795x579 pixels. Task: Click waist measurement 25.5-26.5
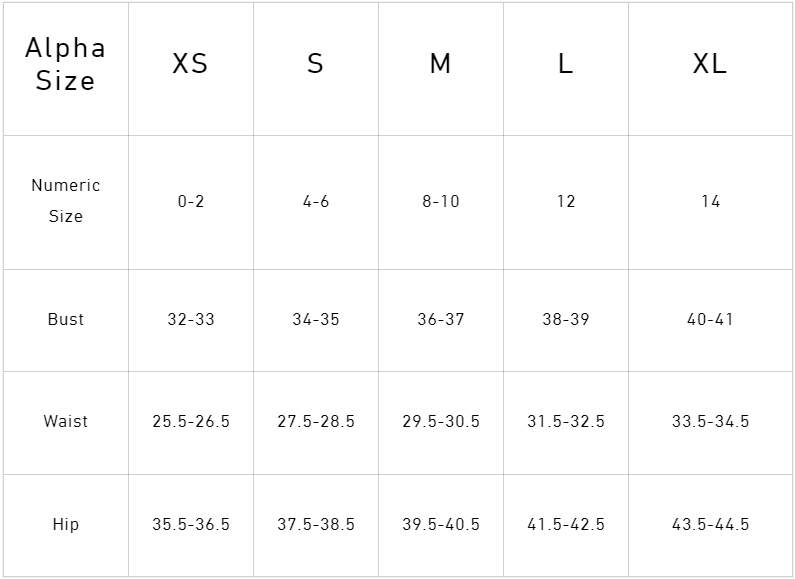(x=191, y=422)
